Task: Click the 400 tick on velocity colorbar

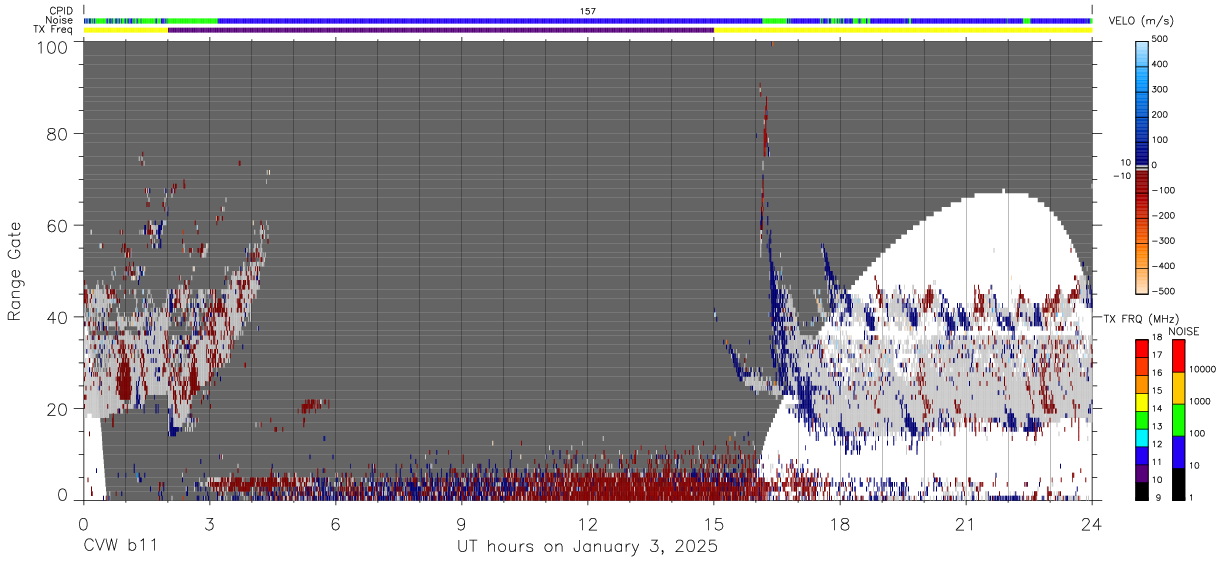Action: (x=1160, y=64)
